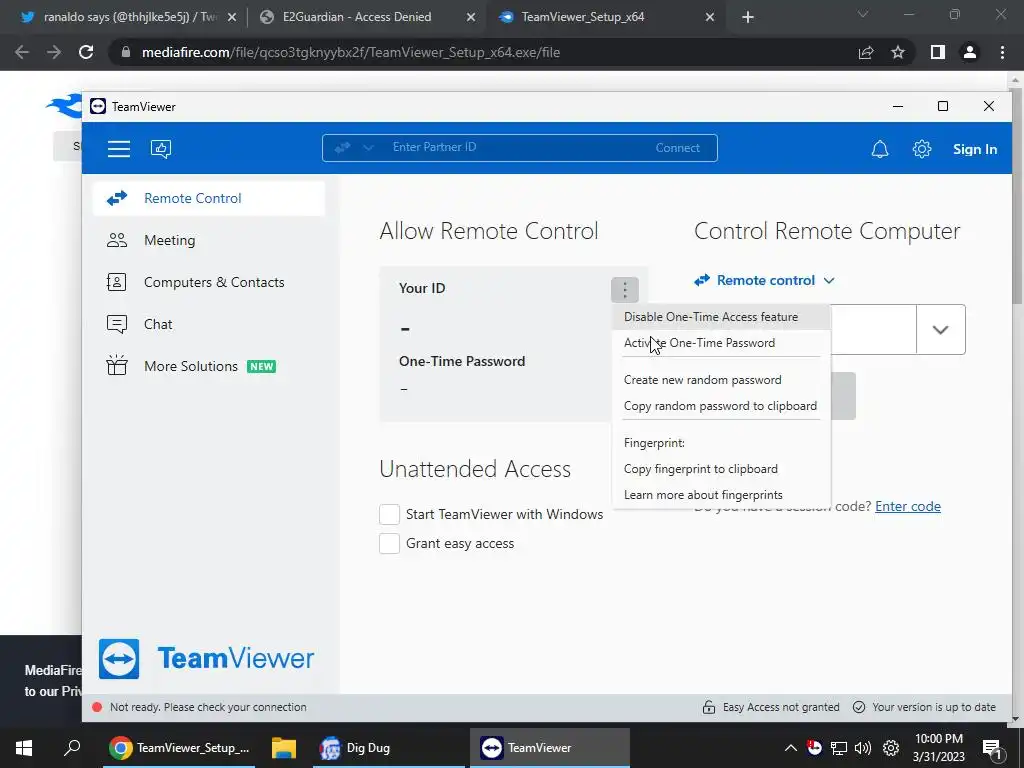This screenshot has height=768, width=1024.
Task: Check the Grant easy access box
Action: click(389, 543)
